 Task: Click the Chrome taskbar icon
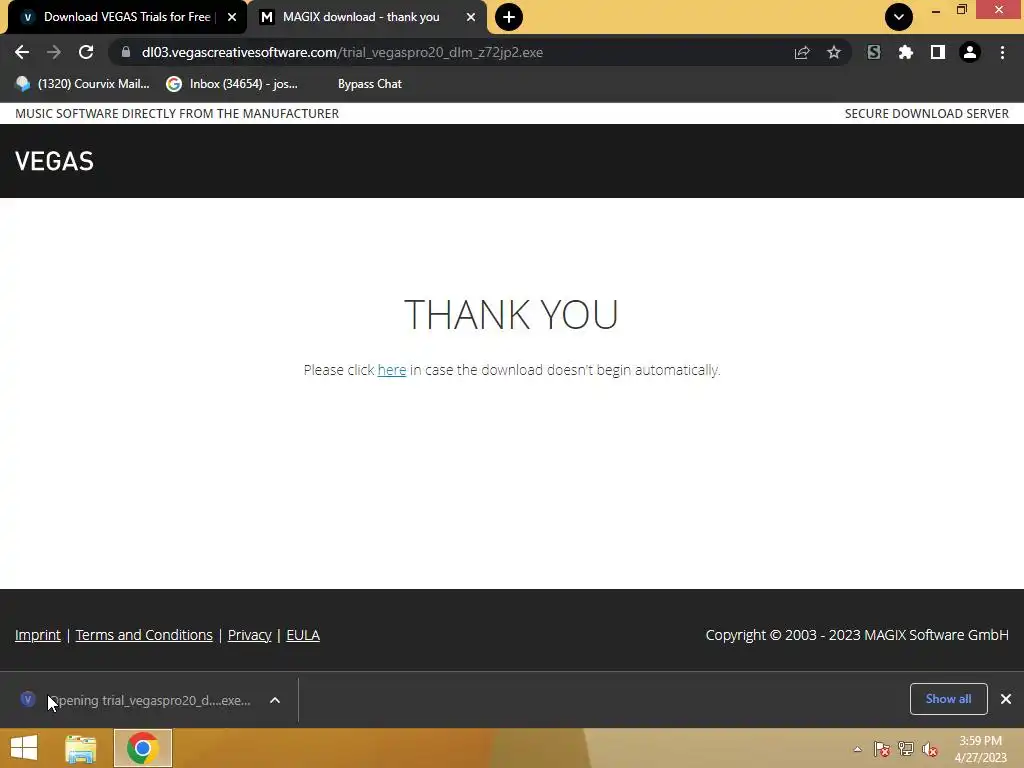tap(143, 748)
